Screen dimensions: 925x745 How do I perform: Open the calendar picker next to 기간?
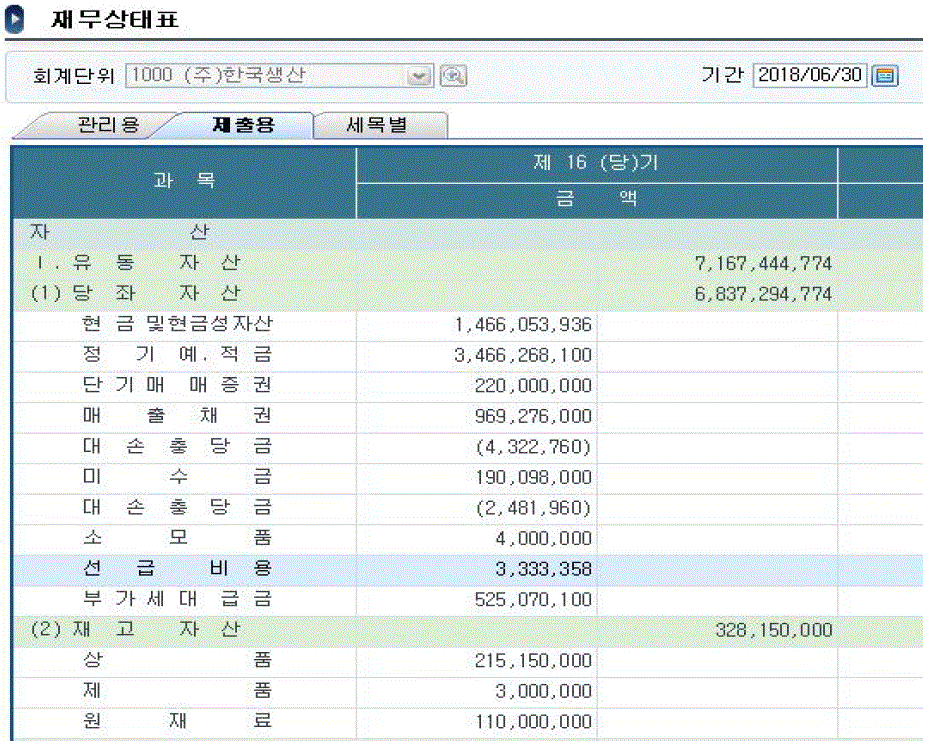click(885, 76)
